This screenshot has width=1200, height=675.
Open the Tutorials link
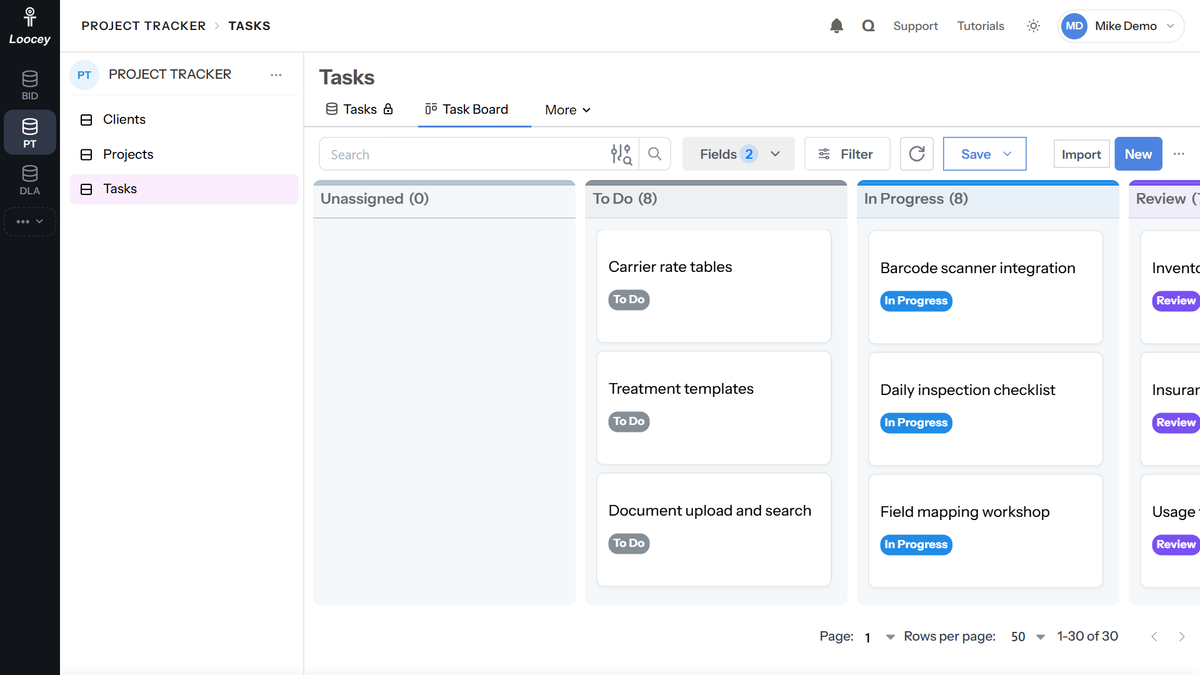coord(980,26)
